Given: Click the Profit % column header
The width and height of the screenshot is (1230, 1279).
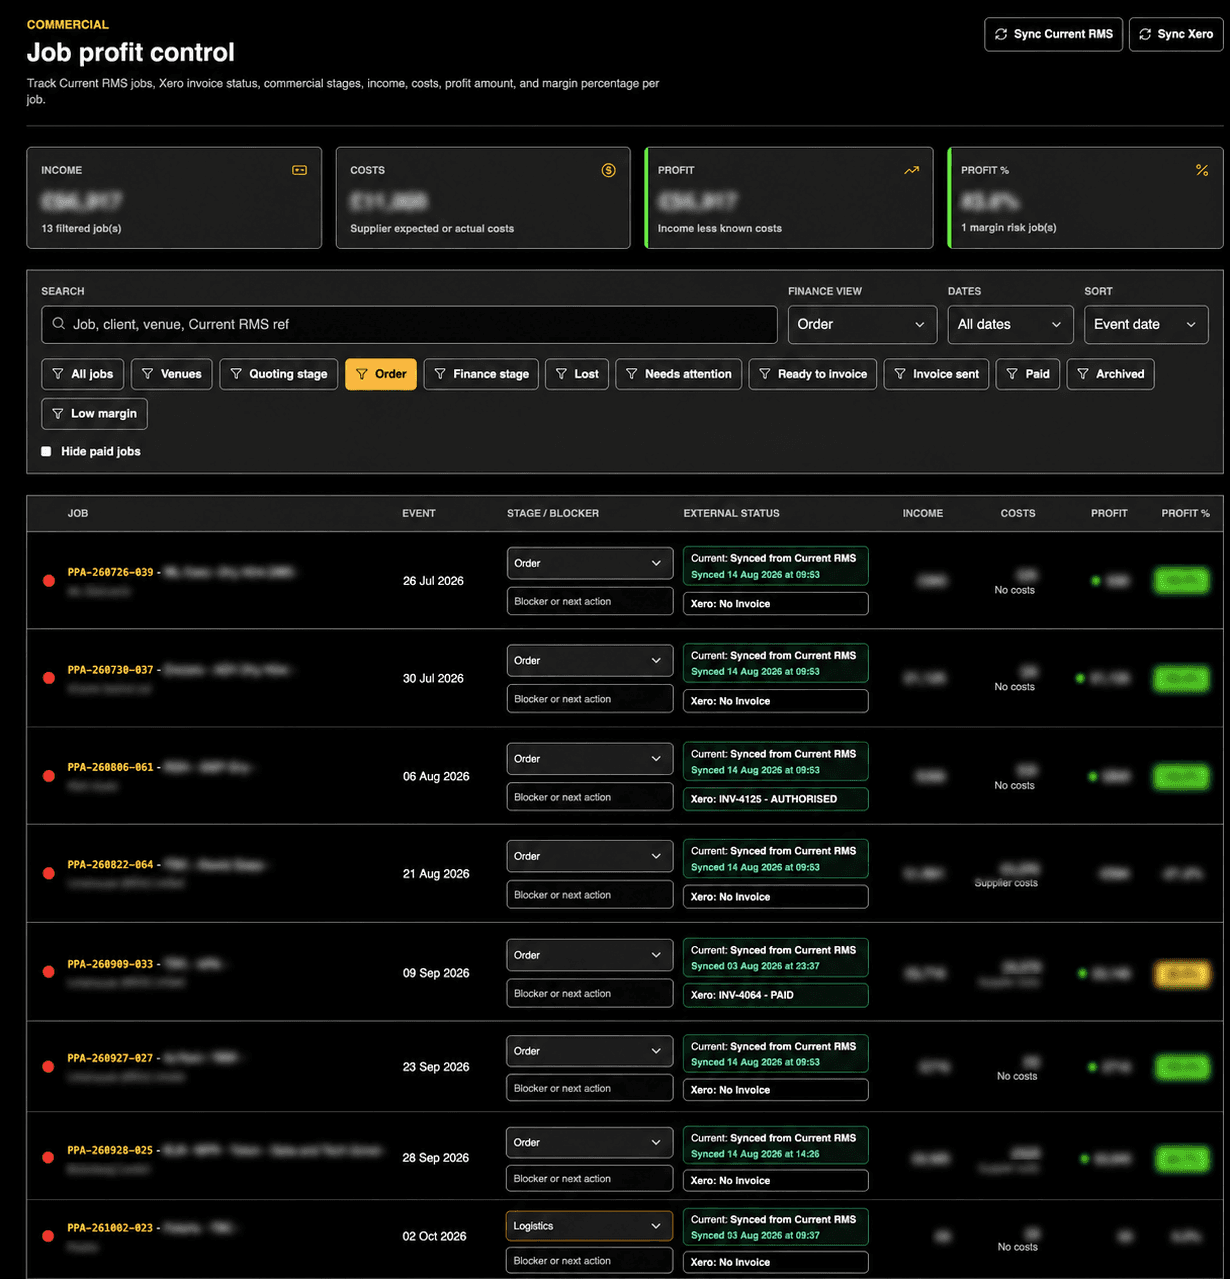Looking at the screenshot, I should click(x=1185, y=513).
